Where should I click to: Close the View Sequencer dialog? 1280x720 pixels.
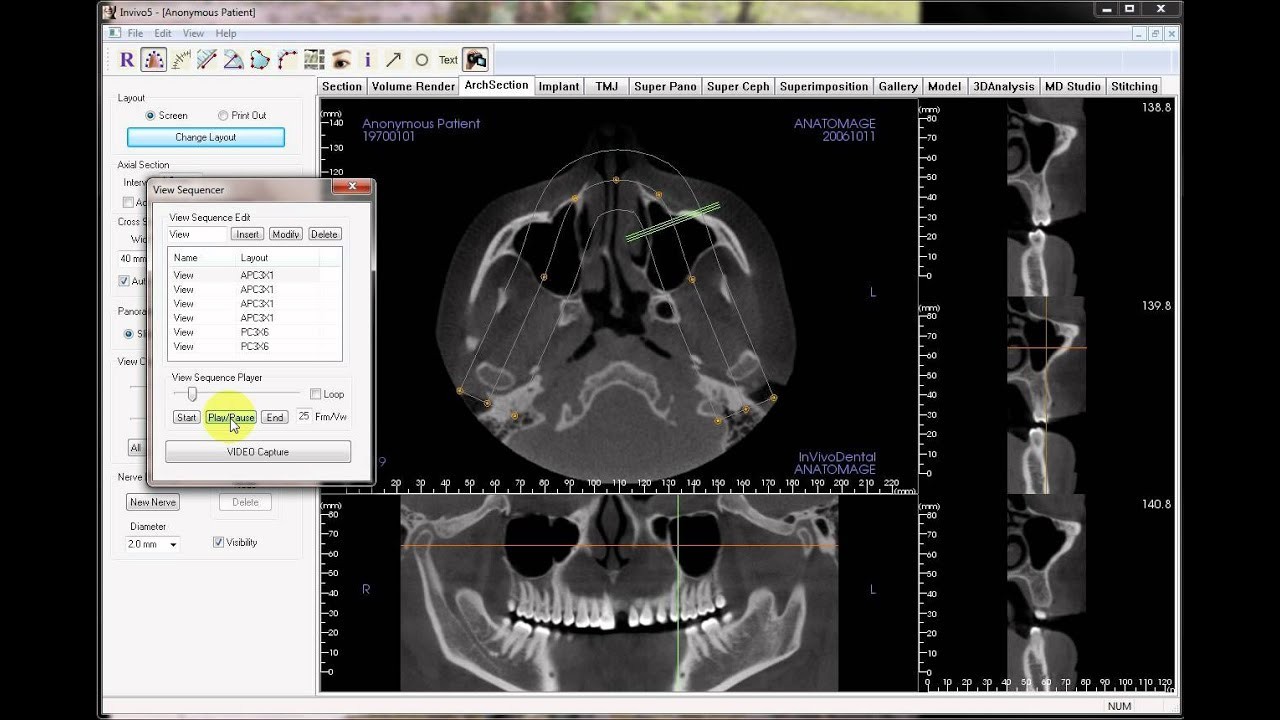[352, 187]
